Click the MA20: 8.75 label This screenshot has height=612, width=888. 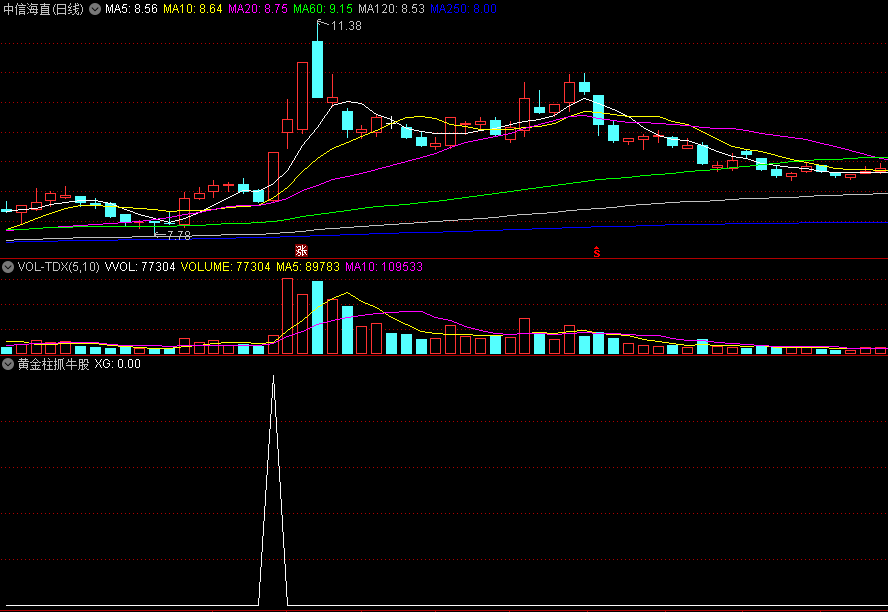click(258, 9)
